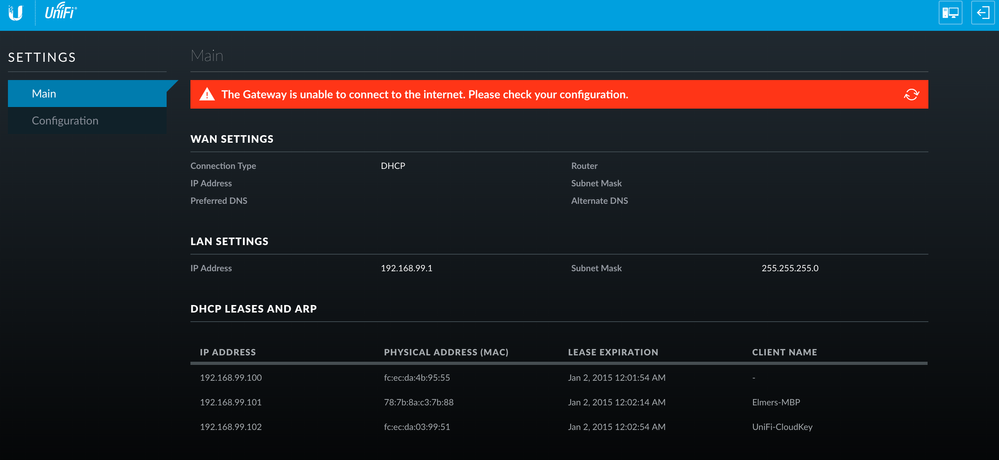999x460 pixels.
Task: Click the DHCP connection type value
Action: (393, 166)
